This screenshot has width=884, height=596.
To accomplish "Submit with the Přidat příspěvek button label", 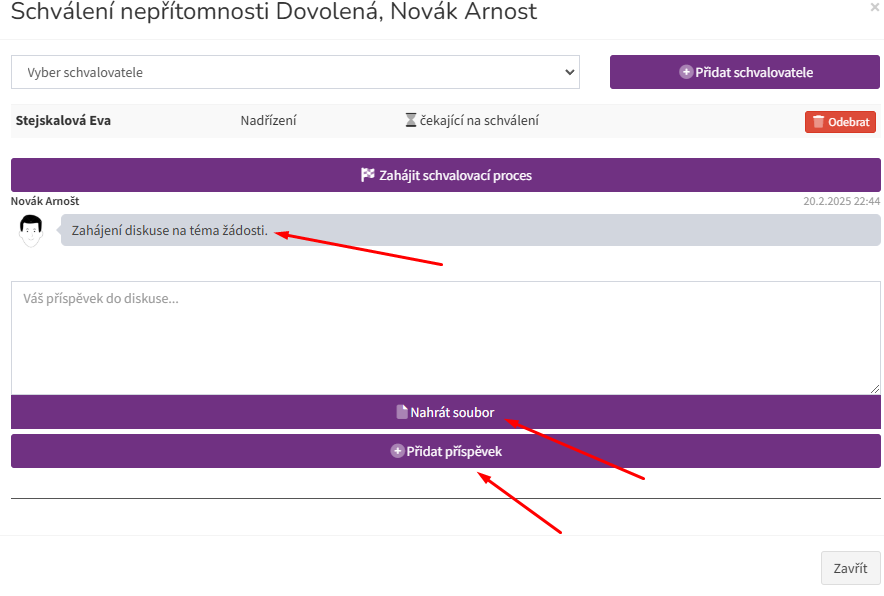I will pyautogui.click(x=454, y=451).
